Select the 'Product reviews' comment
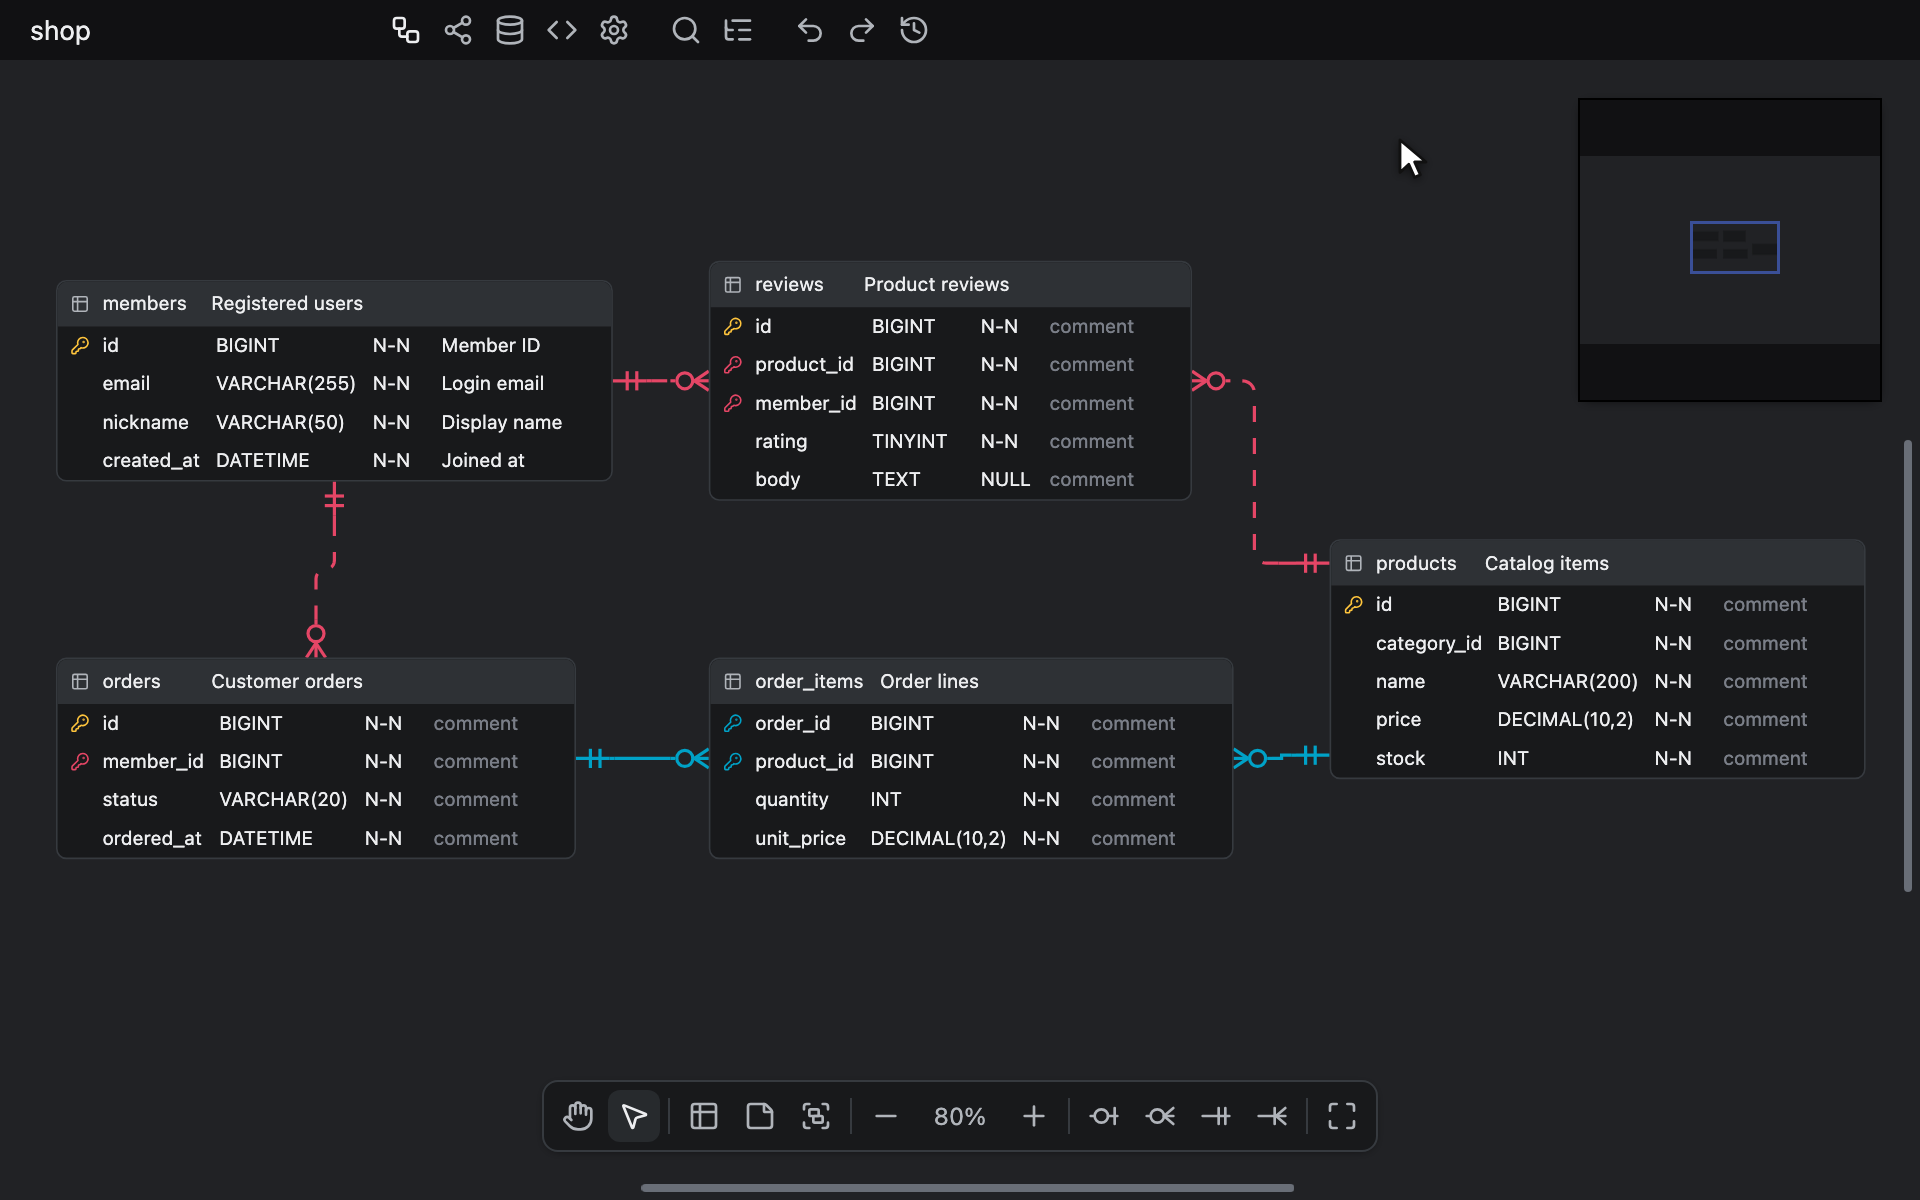The height and width of the screenshot is (1200, 1920). coord(936,285)
